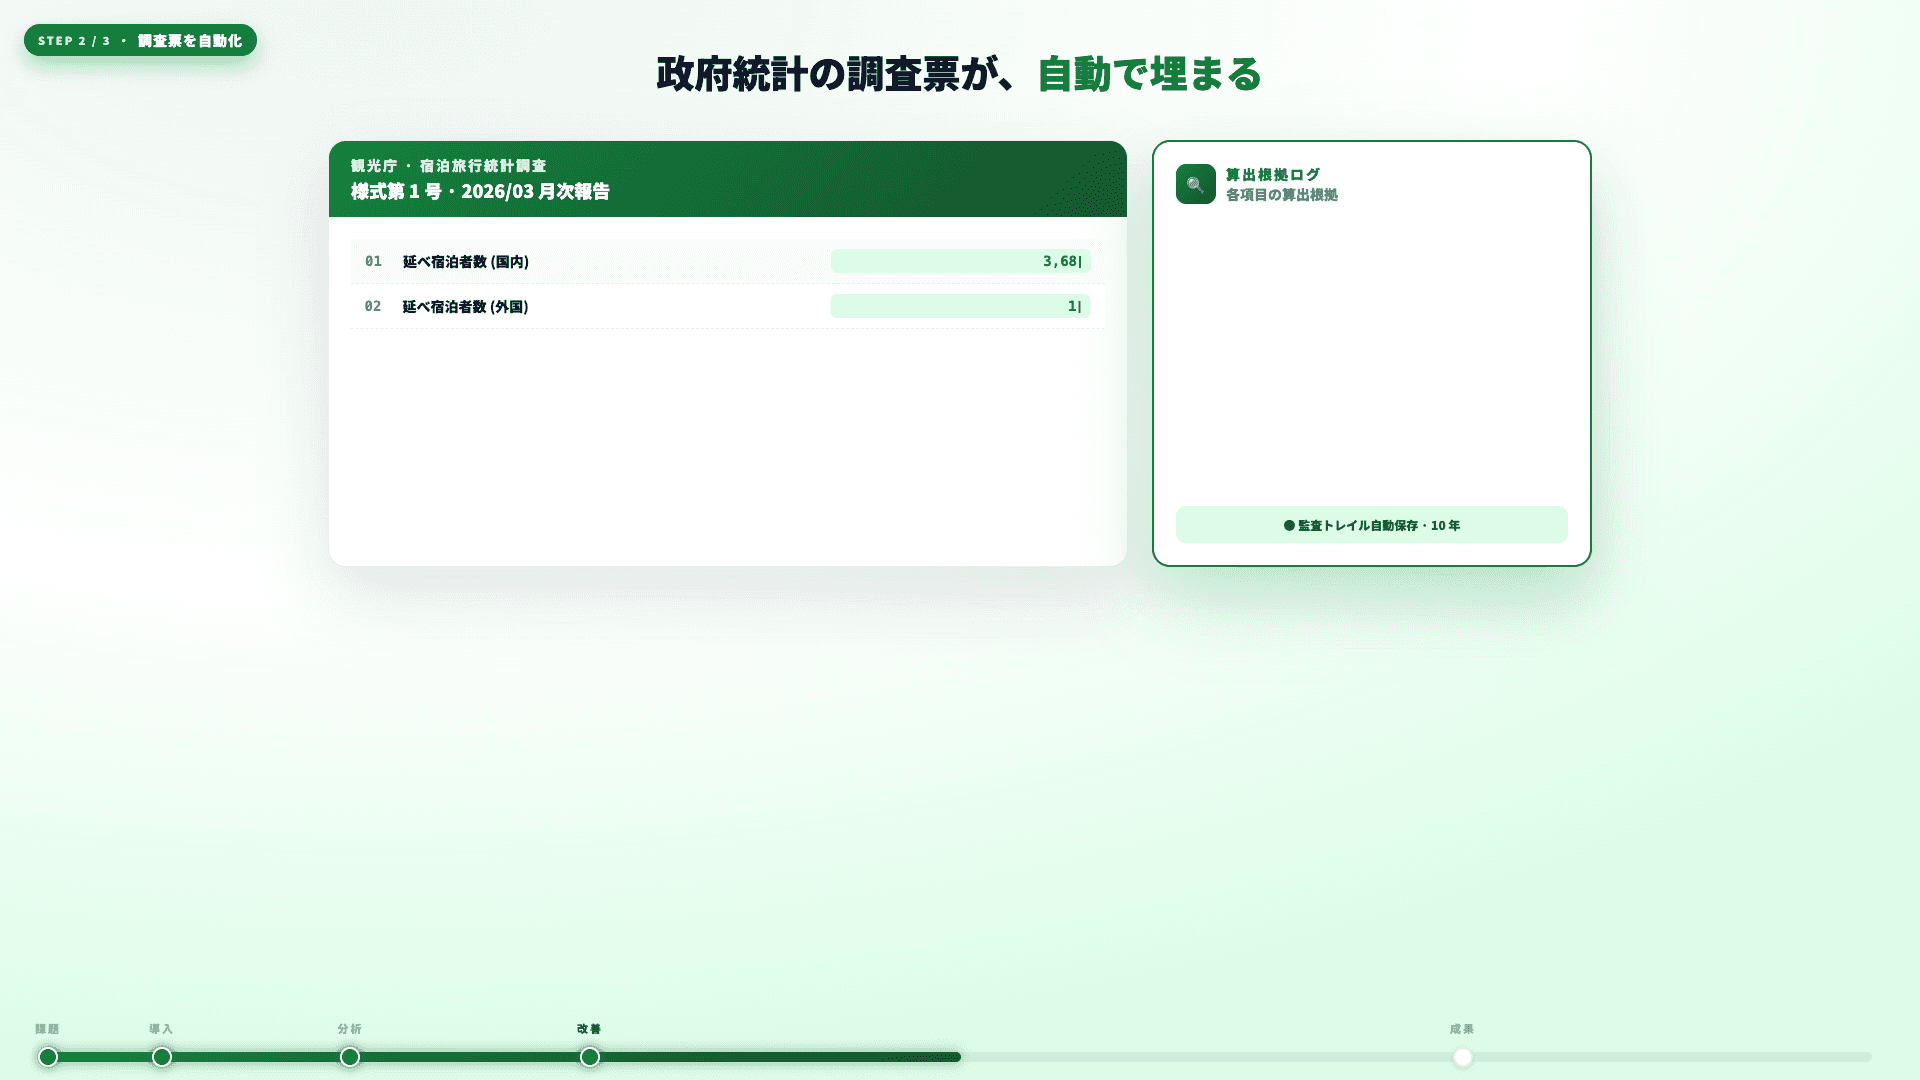Focus the 延べ宿泊者数 (国内) value field
The height and width of the screenshot is (1080, 1920).
coord(960,261)
